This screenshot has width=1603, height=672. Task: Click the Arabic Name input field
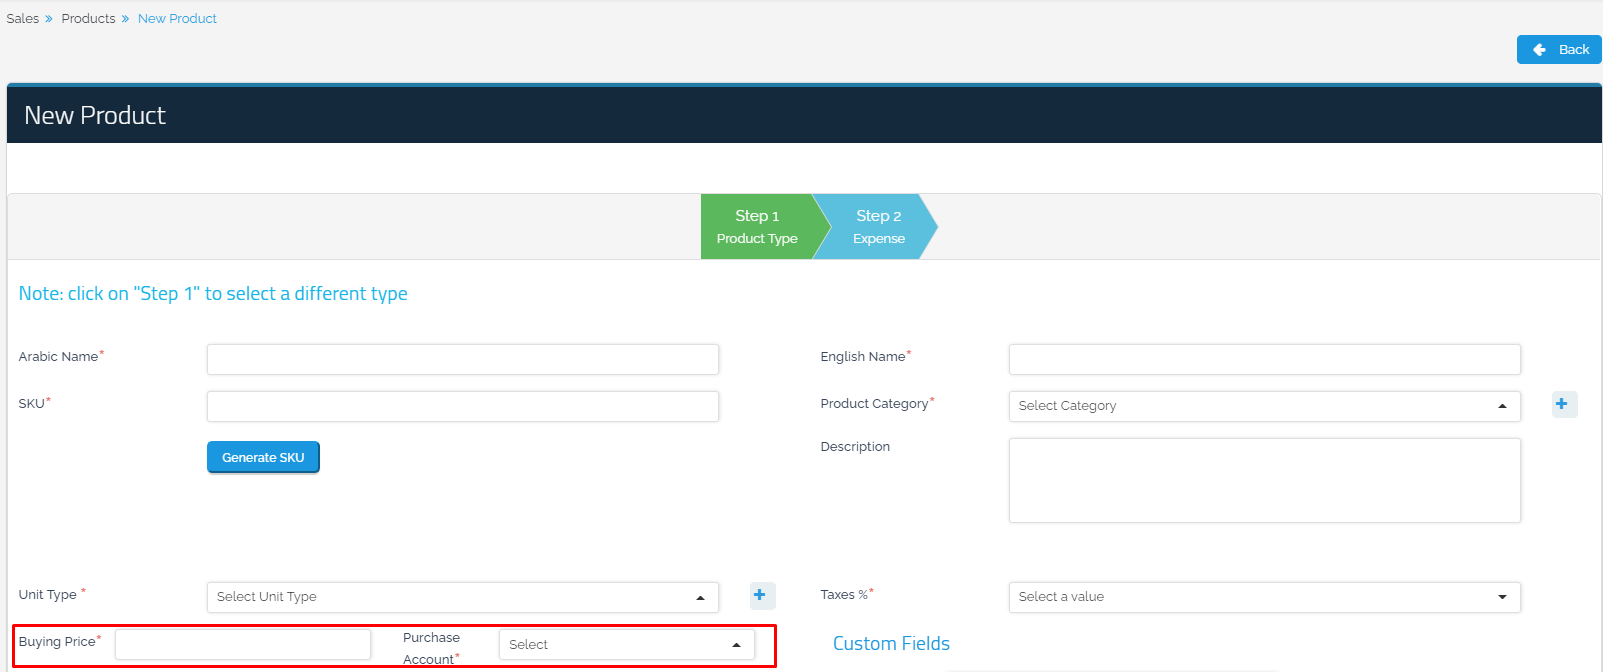tap(462, 359)
